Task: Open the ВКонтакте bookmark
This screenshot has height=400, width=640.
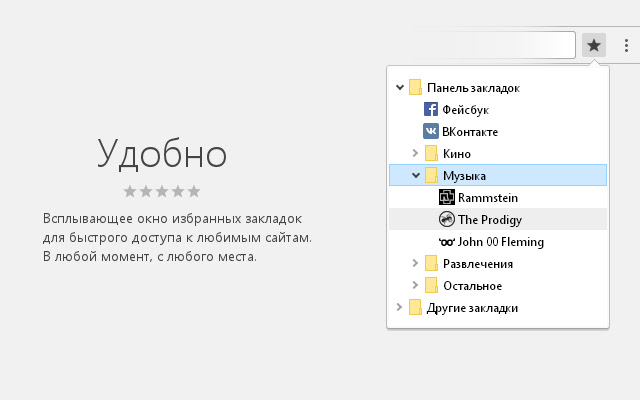Action: click(x=470, y=132)
